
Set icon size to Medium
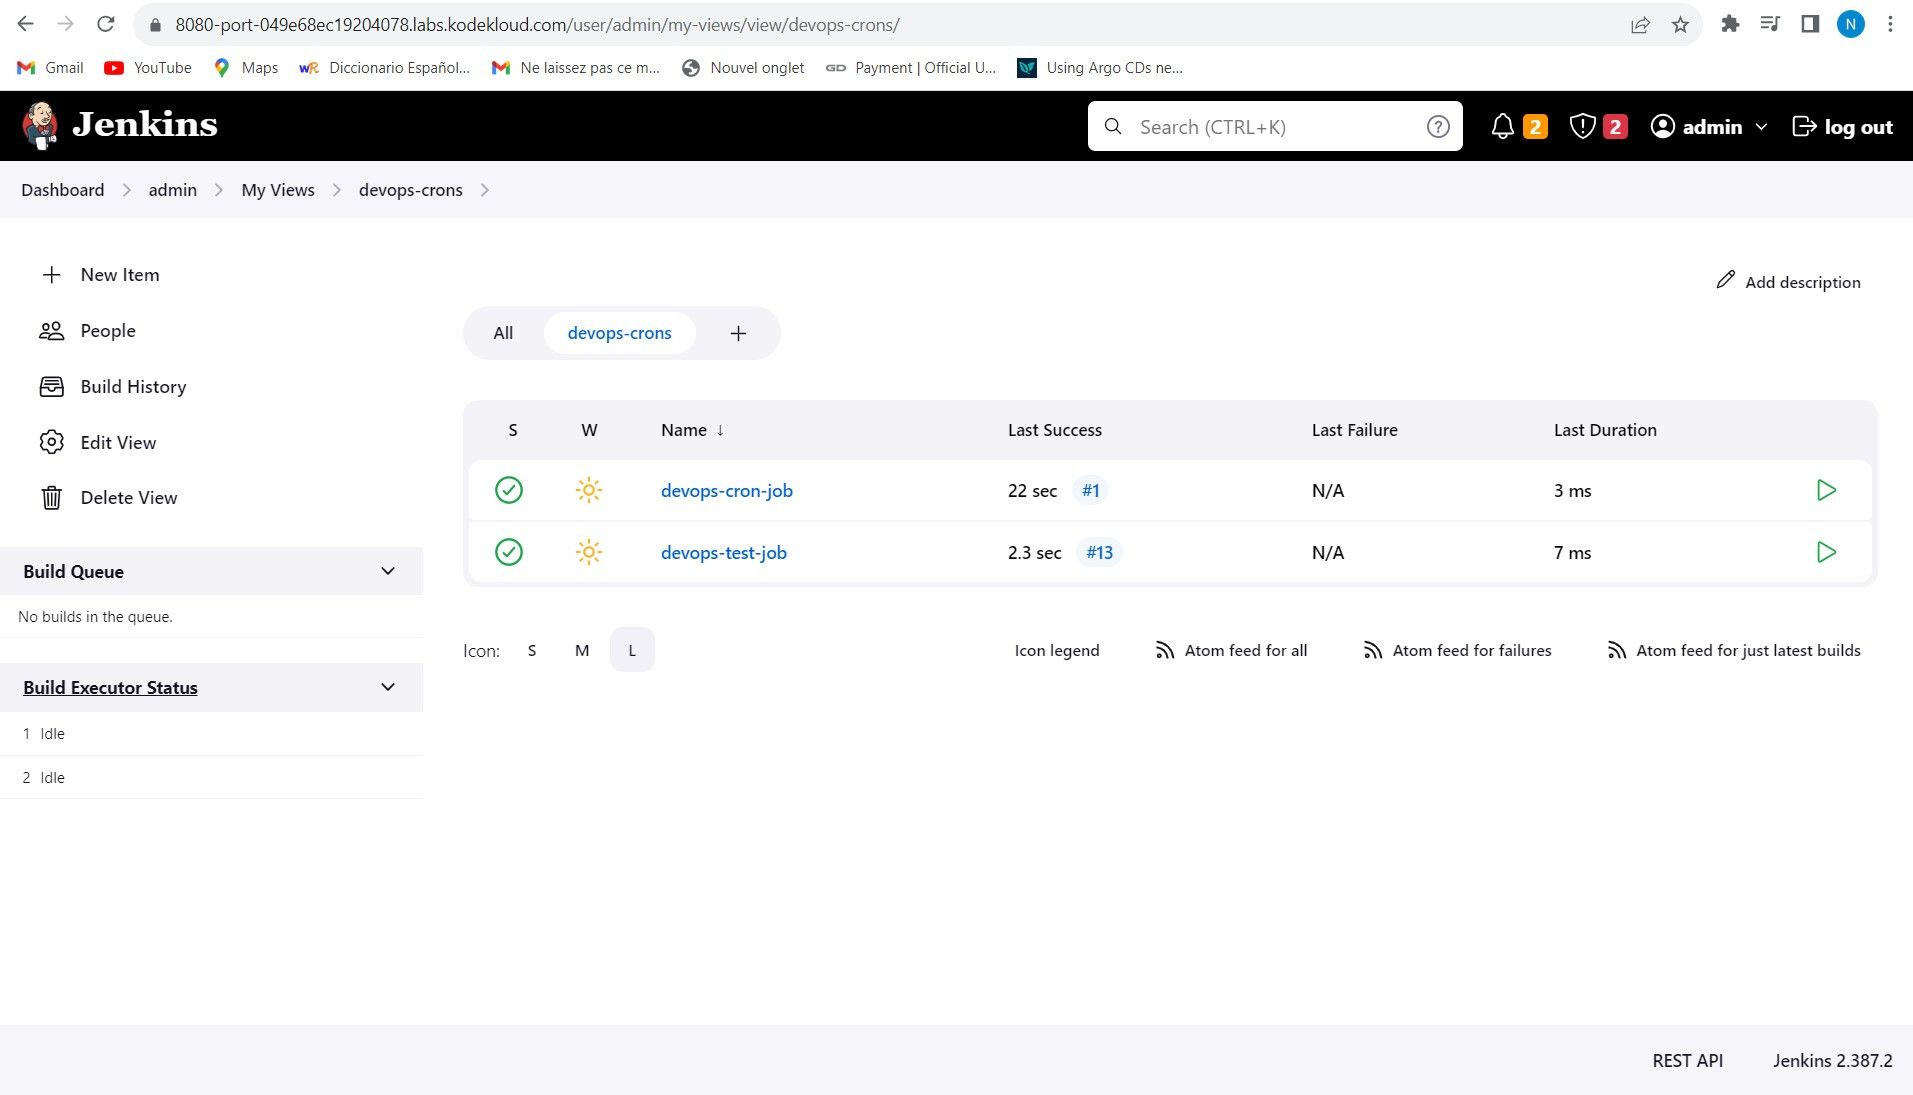[x=582, y=650]
